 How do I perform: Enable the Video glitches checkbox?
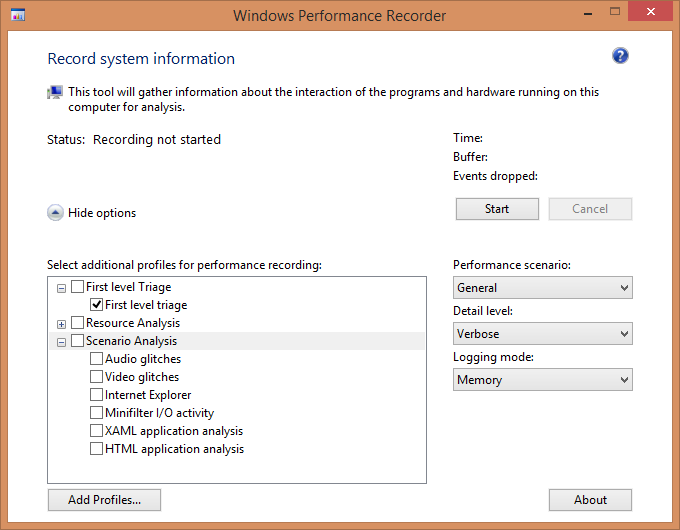[96, 376]
